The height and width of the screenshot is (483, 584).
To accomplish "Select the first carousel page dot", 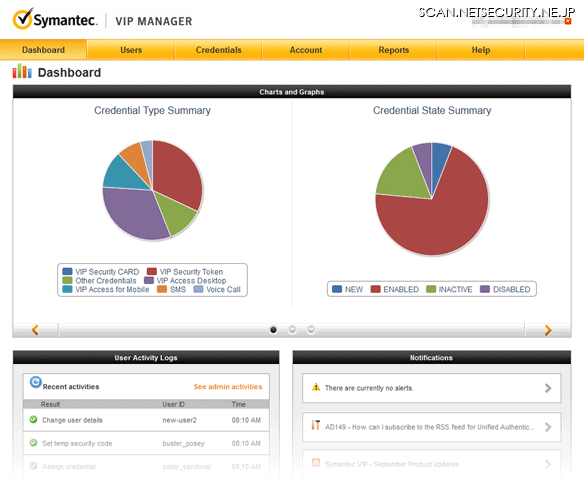I will [273, 330].
